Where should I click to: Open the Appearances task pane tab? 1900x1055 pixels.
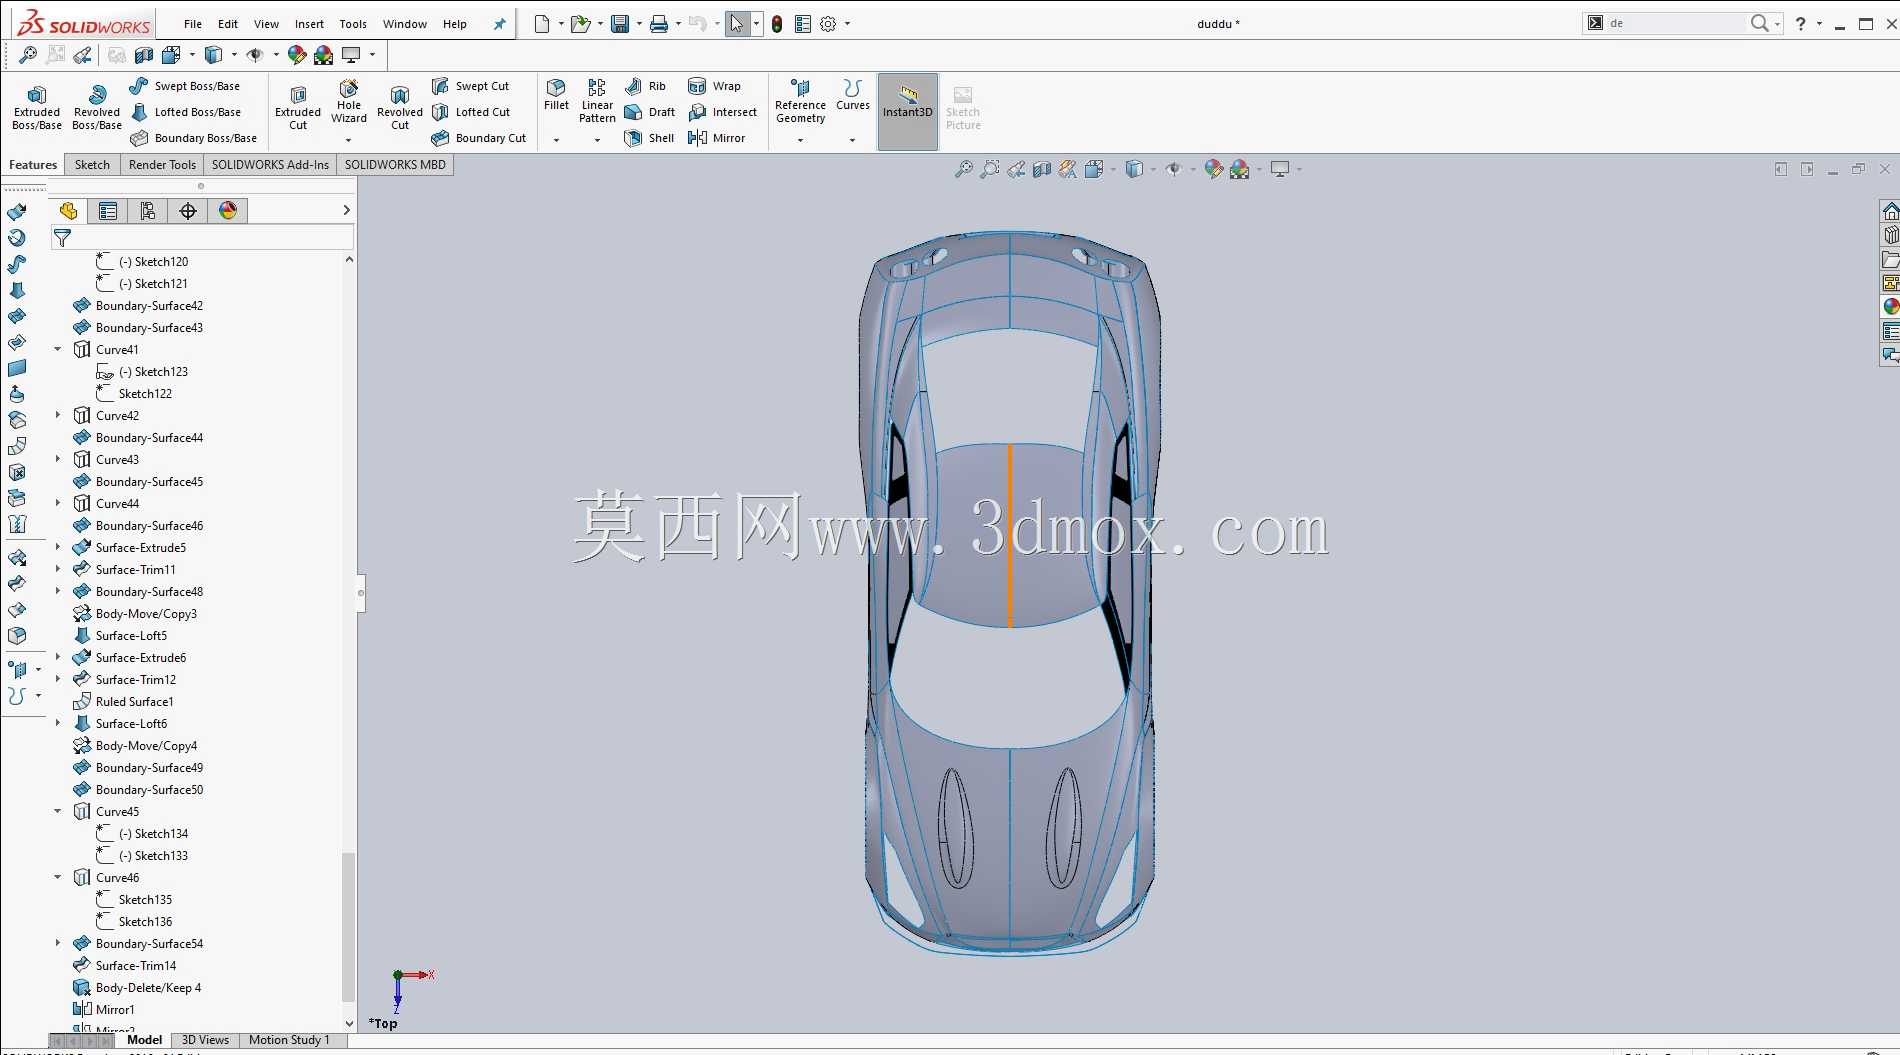click(x=1890, y=307)
